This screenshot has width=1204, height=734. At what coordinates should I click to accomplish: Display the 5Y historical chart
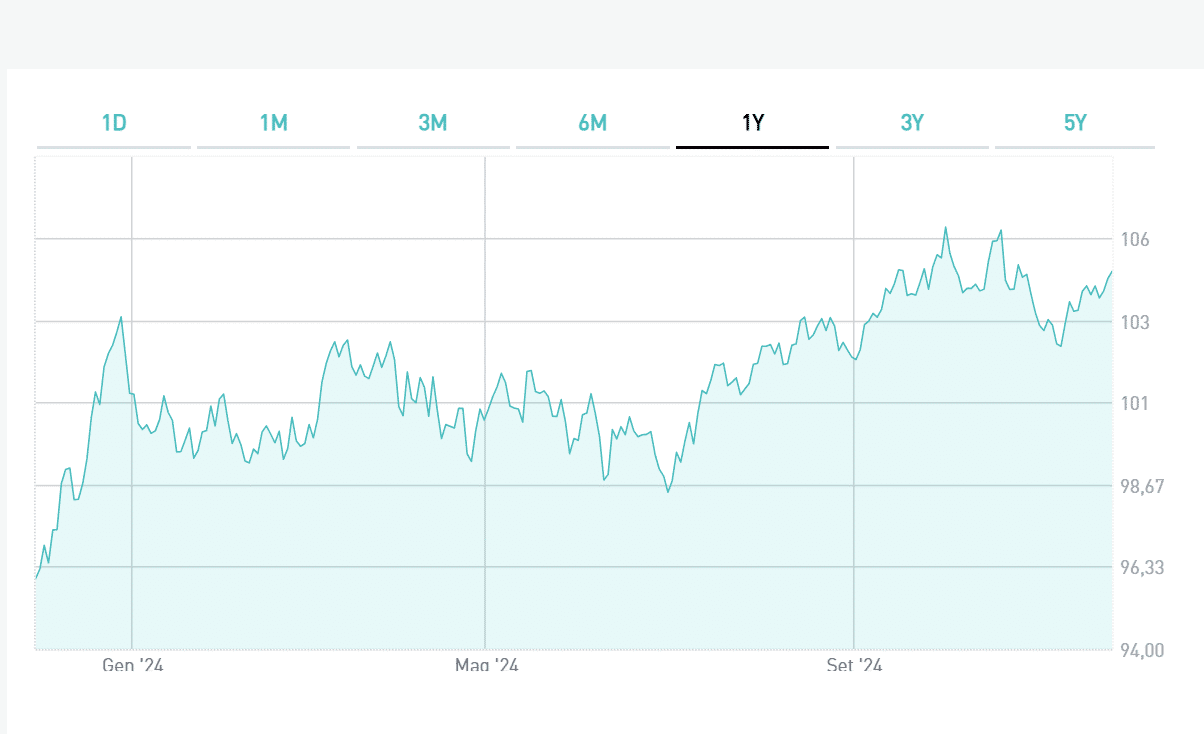(1074, 124)
